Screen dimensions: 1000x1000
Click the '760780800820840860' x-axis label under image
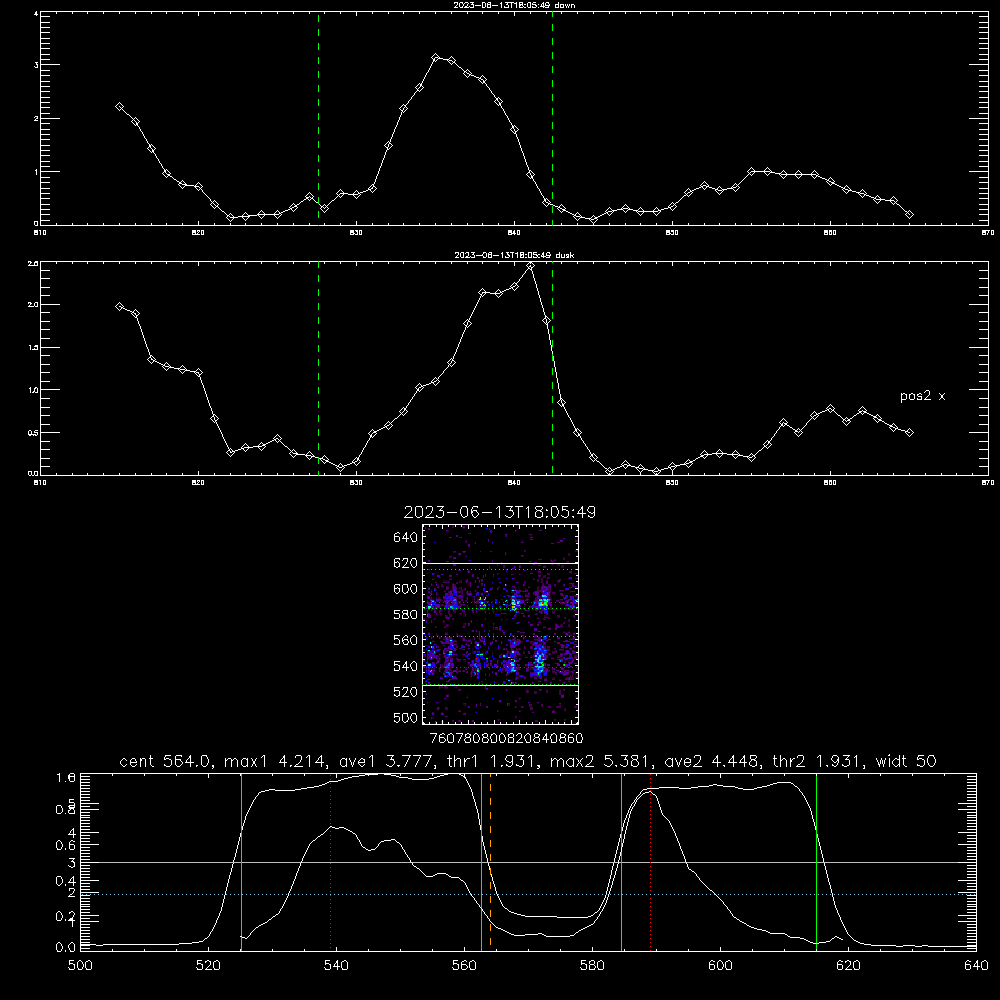click(x=507, y=739)
